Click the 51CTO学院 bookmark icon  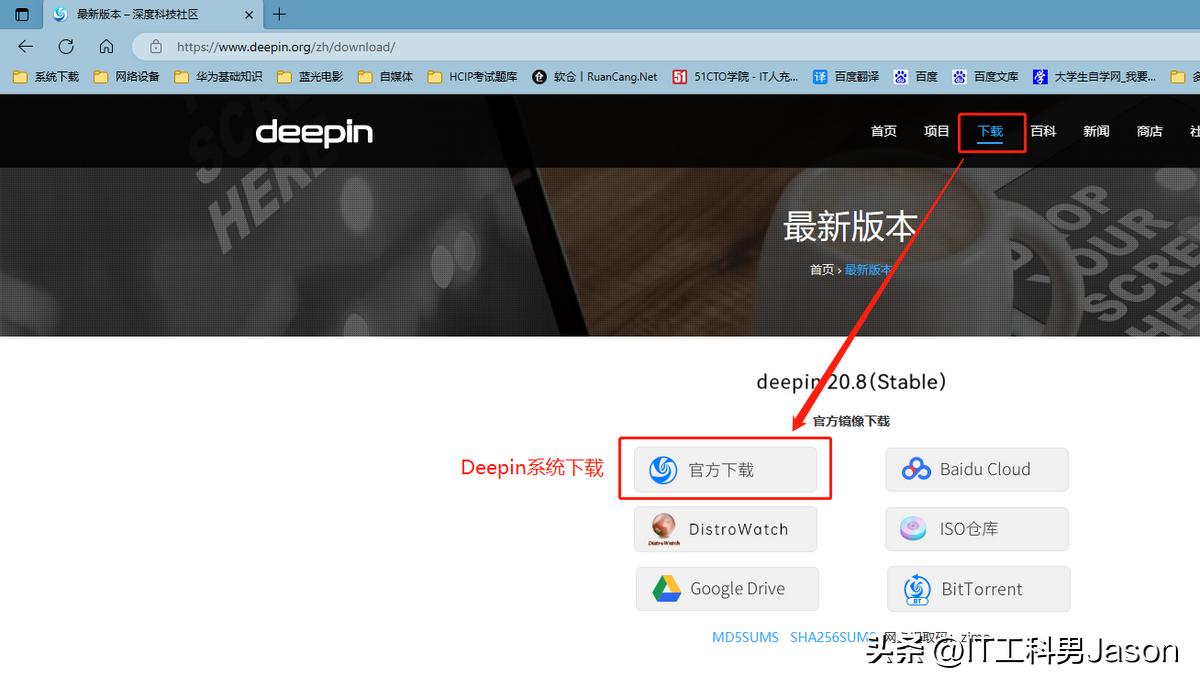pyautogui.click(x=680, y=75)
